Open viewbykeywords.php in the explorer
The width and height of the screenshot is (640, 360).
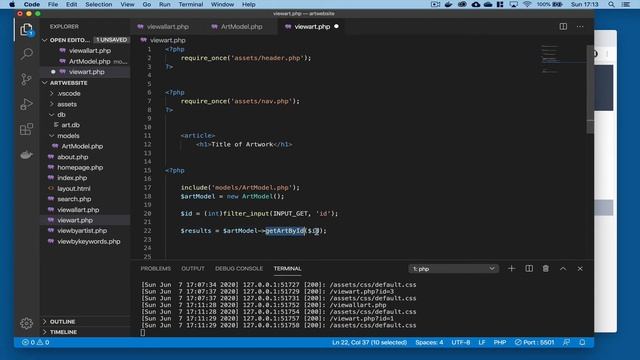coord(85,241)
